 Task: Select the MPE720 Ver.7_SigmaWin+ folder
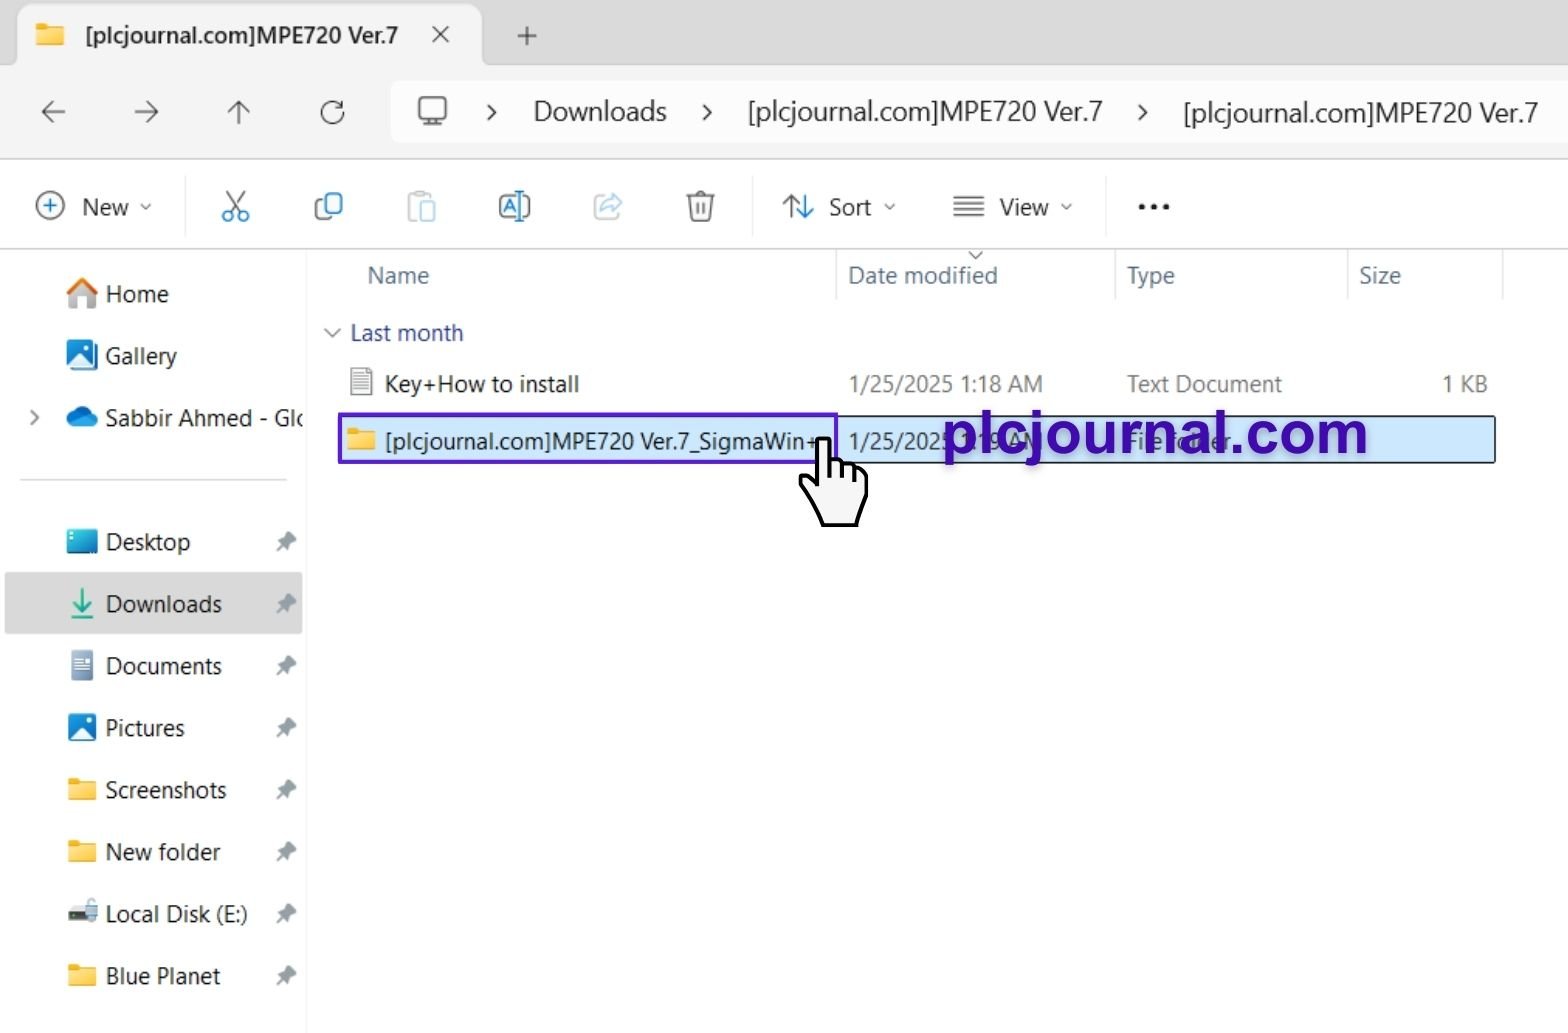tap(917, 440)
